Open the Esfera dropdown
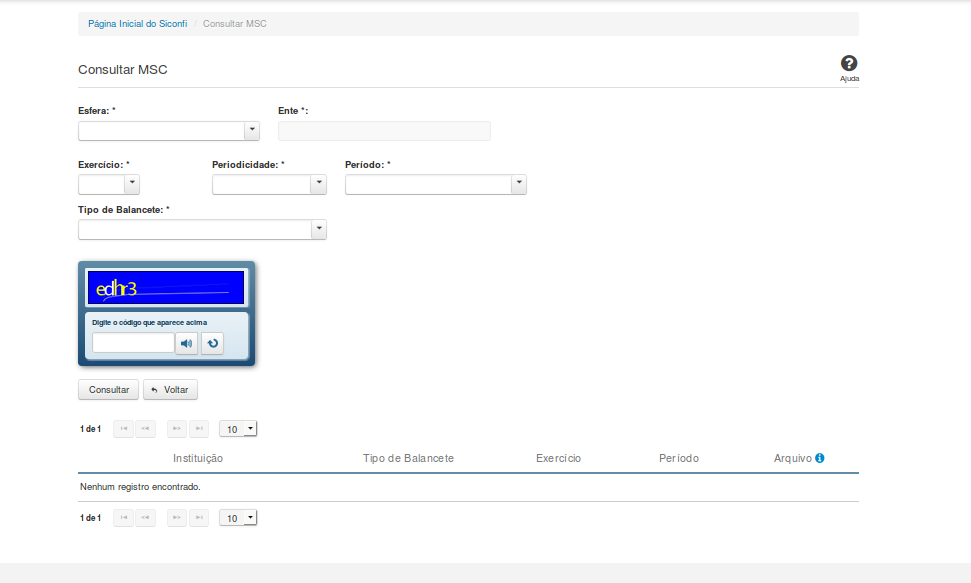The height and width of the screenshot is (583, 971). [252, 131]
